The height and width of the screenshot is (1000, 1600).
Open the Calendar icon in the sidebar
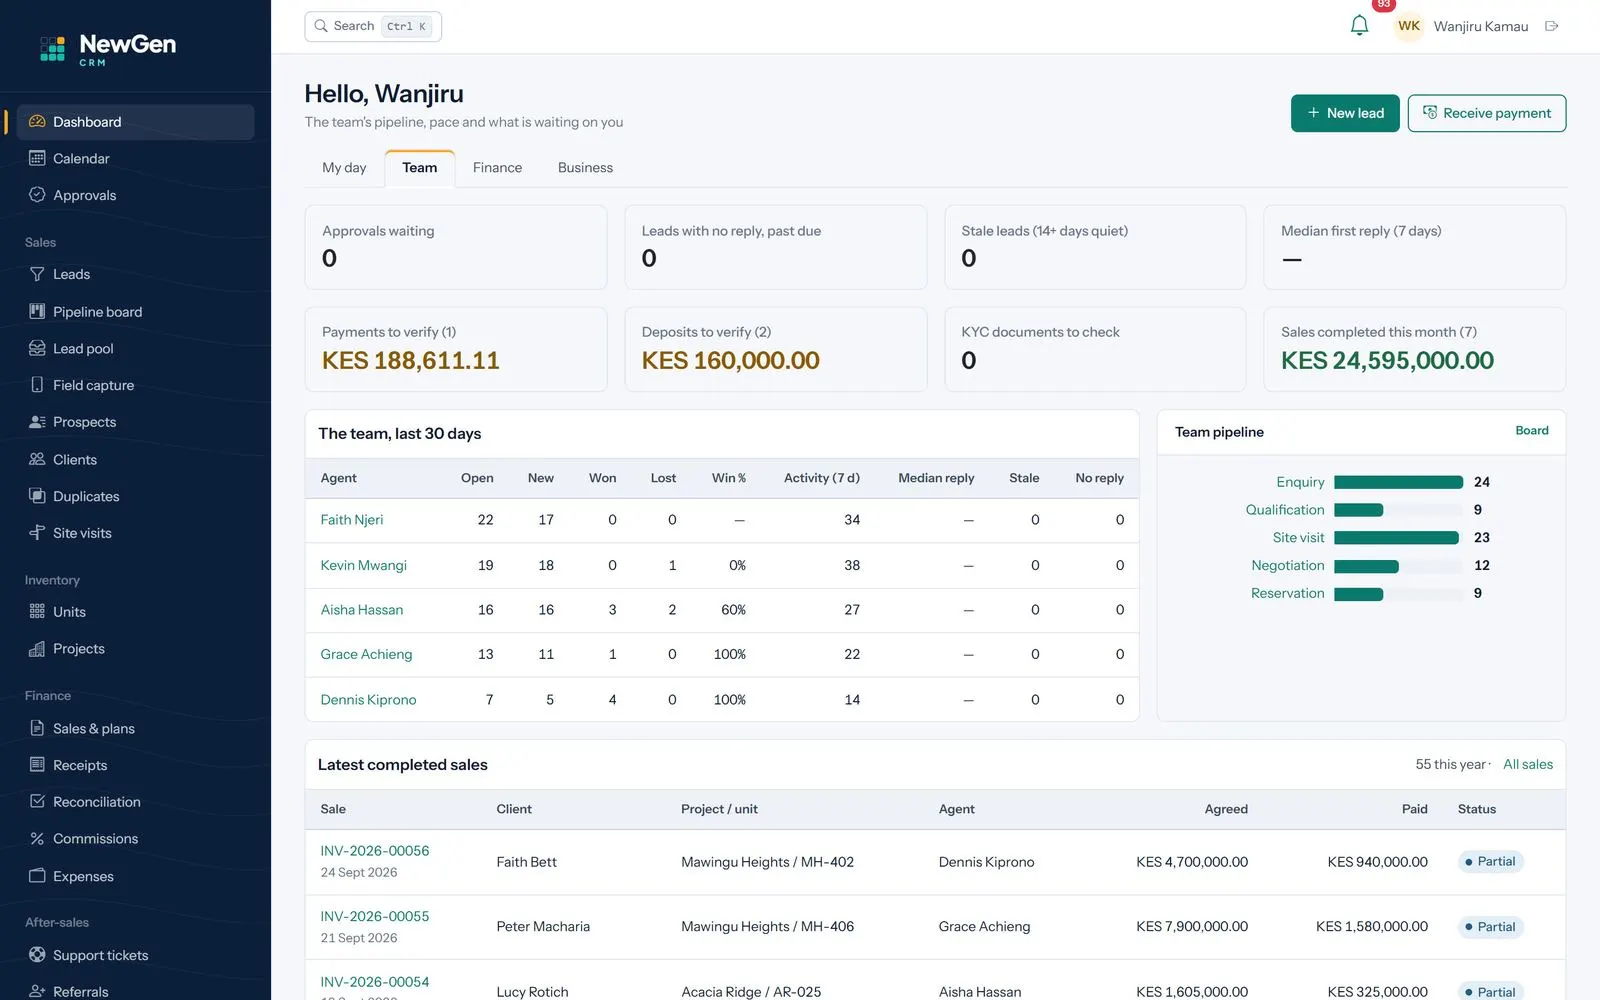coord(37,158)
